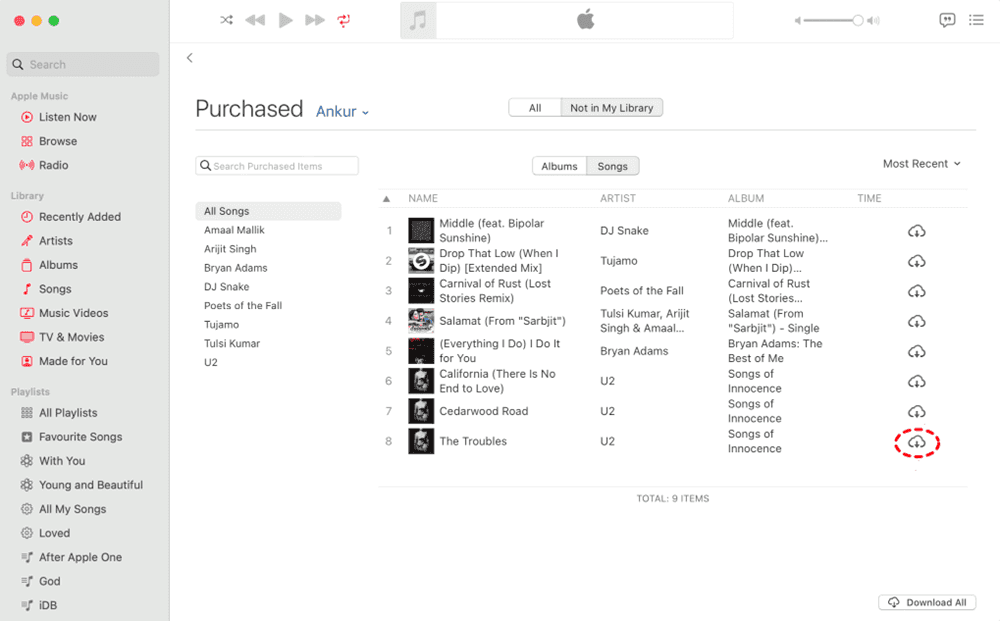Show All purchased items
Screen dimensions: 1000x621
pos(535,108)
